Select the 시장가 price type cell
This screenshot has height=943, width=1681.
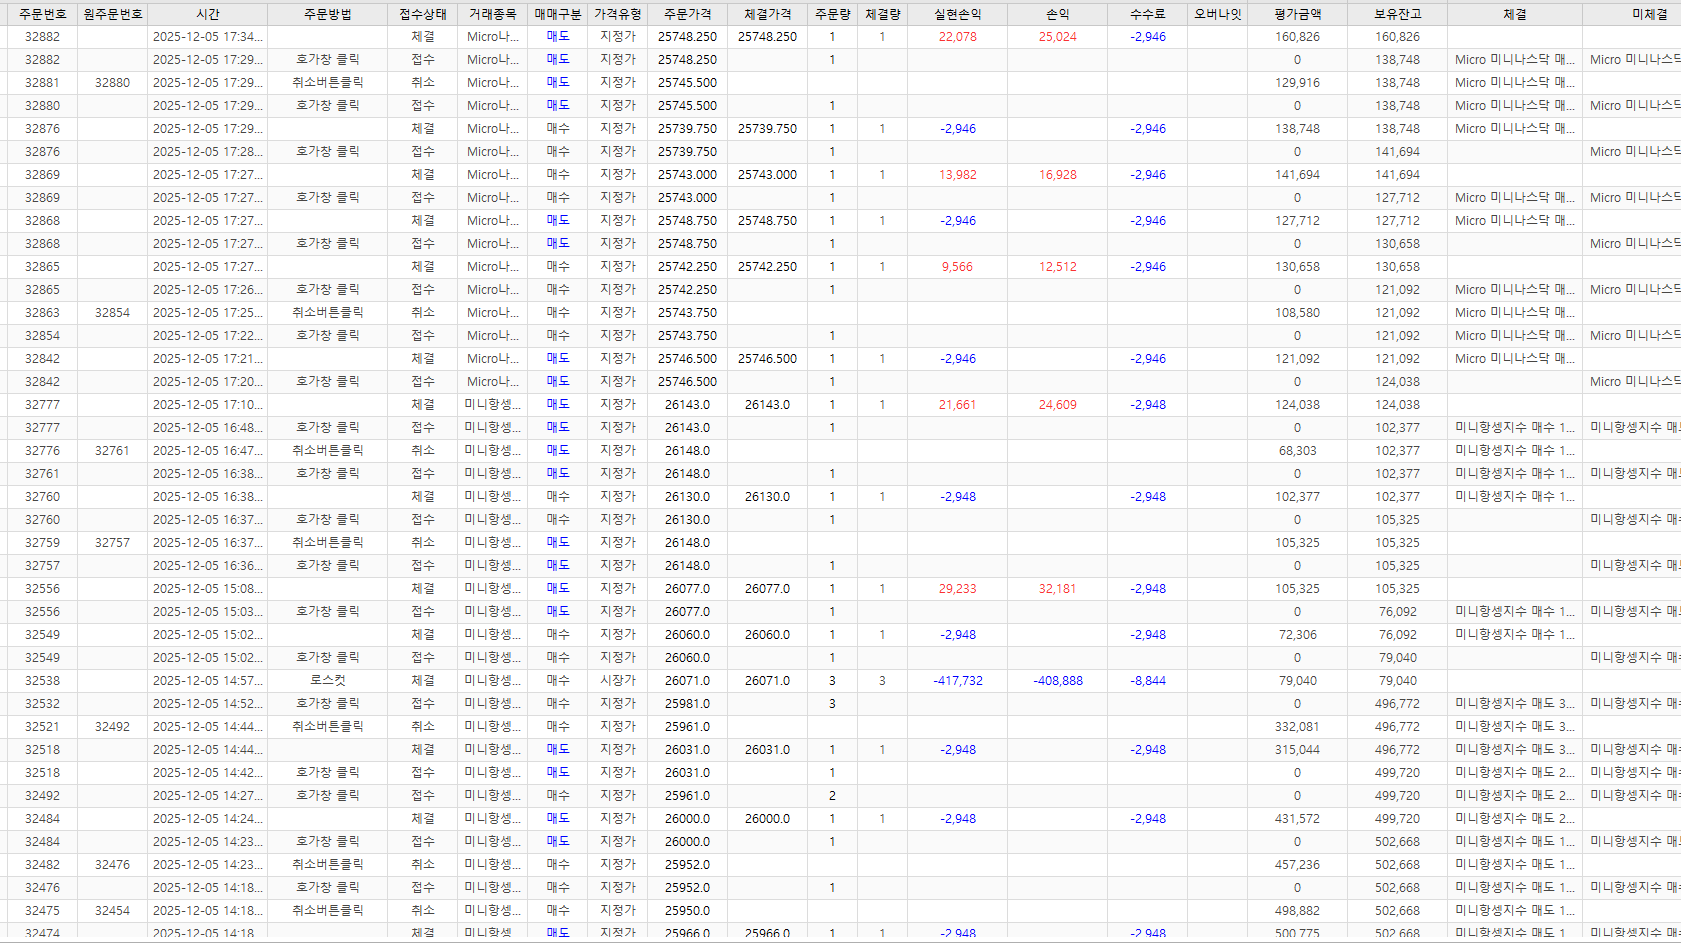point(617,681)
